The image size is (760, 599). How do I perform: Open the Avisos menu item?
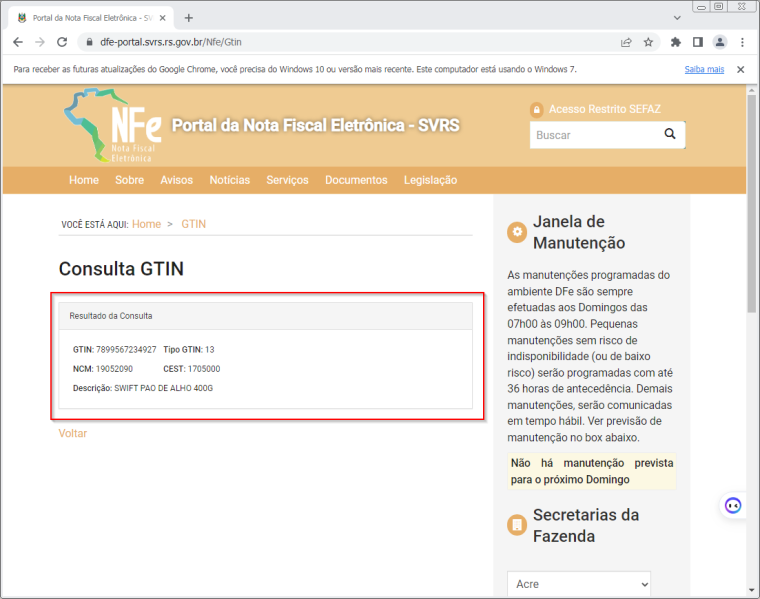click(x=176, y=180)
